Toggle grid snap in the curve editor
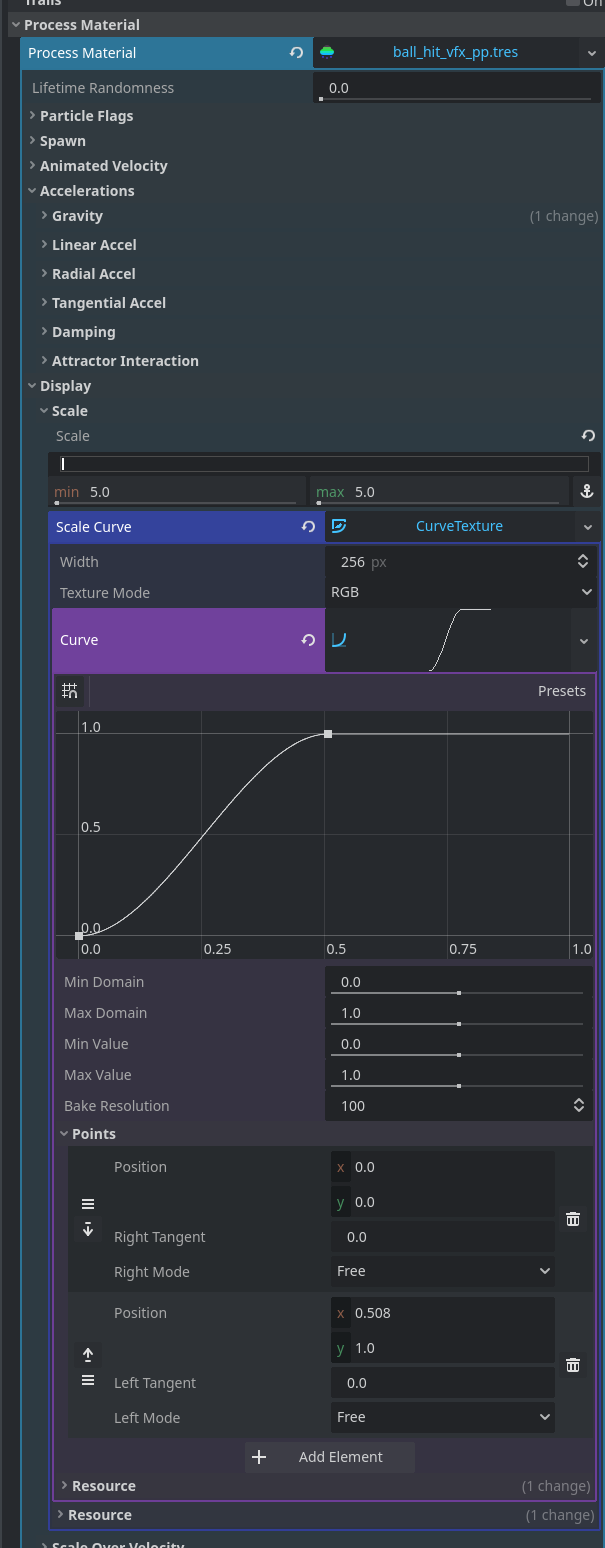The width and height of the screenshot is (605, 1548). click(x=70, y=691)
